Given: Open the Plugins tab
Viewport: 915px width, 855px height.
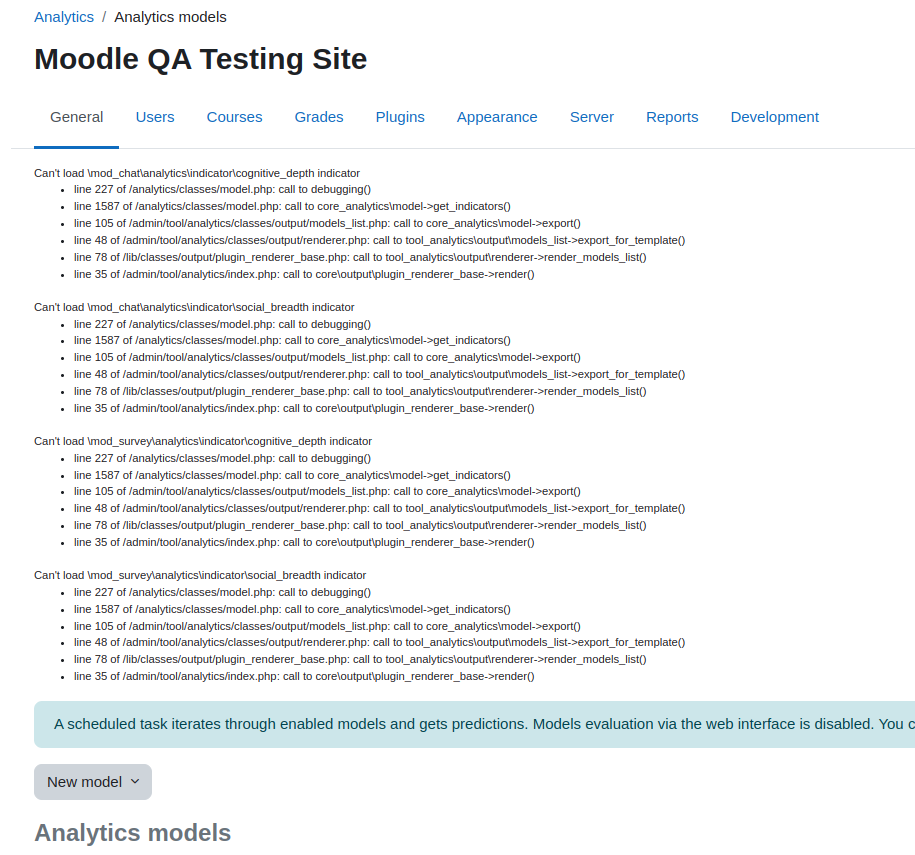Looking at the screenshot, I should (x=400, y=117).
